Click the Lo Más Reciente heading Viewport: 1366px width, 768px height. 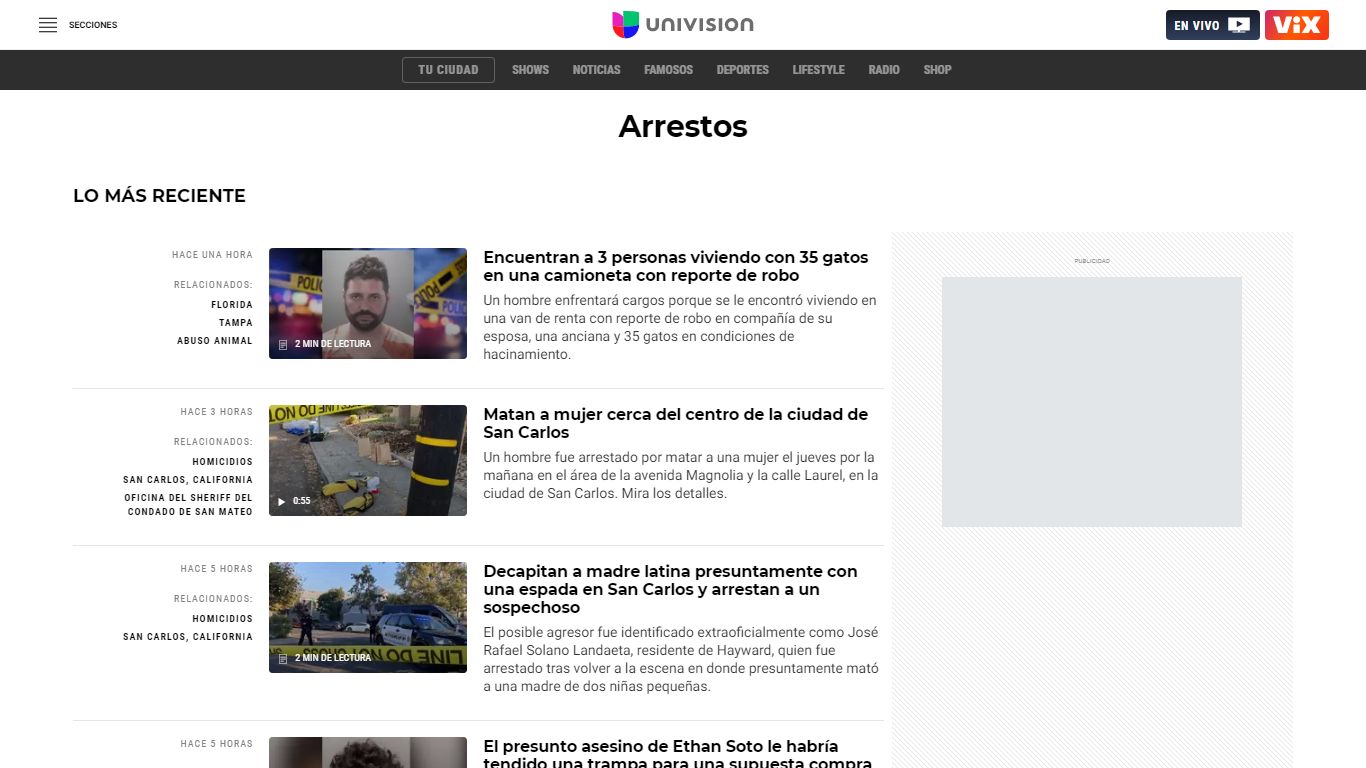click(159, 196)
